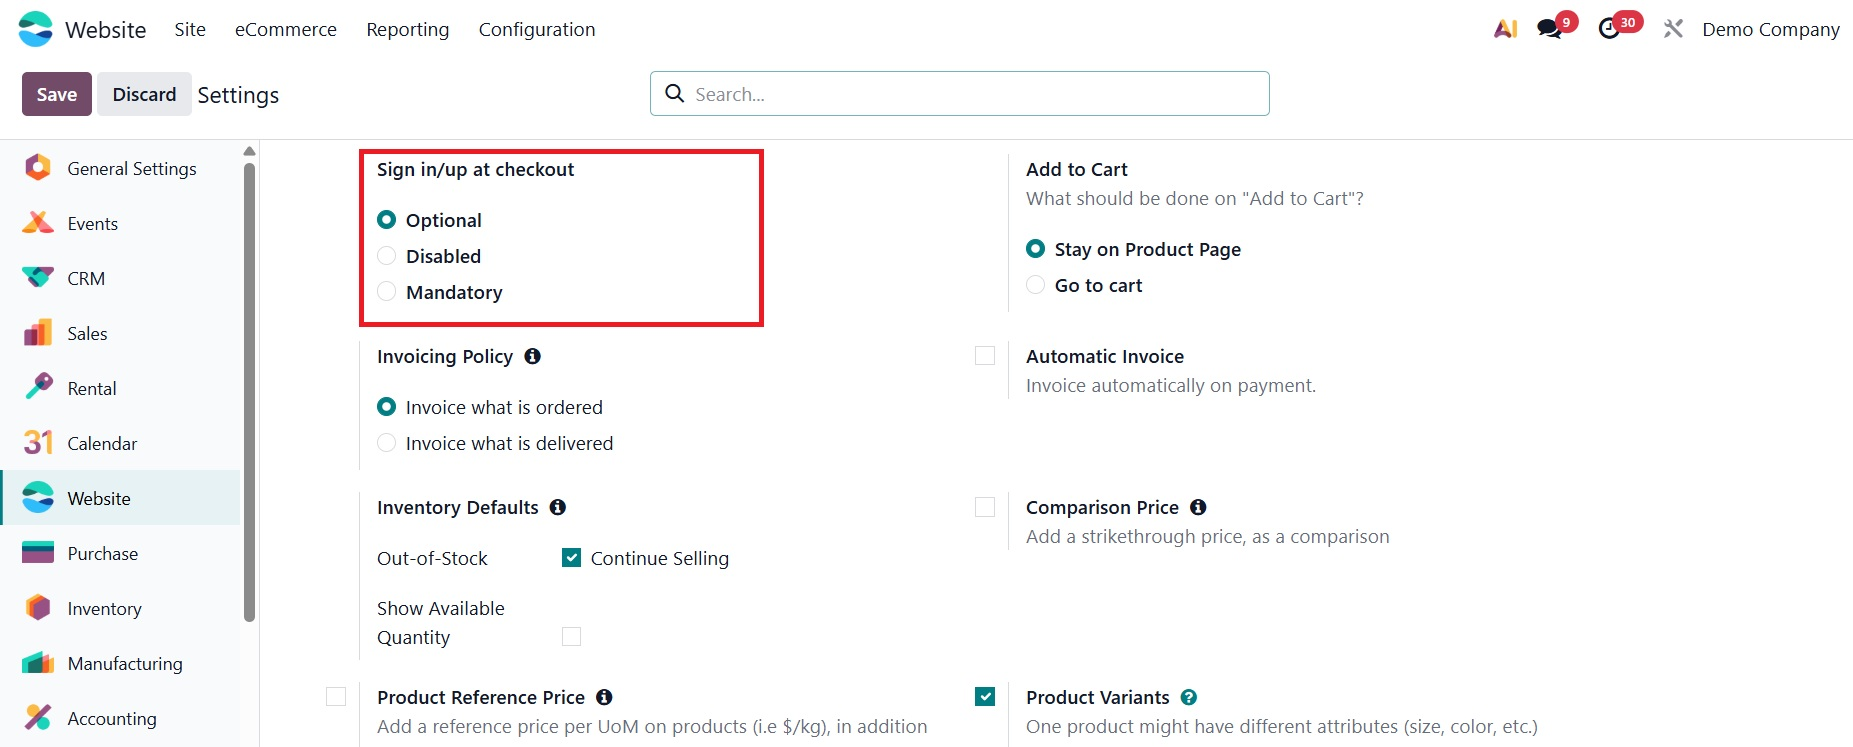Uncheck the Continue Selling checkbox

[x=572, y=558]
